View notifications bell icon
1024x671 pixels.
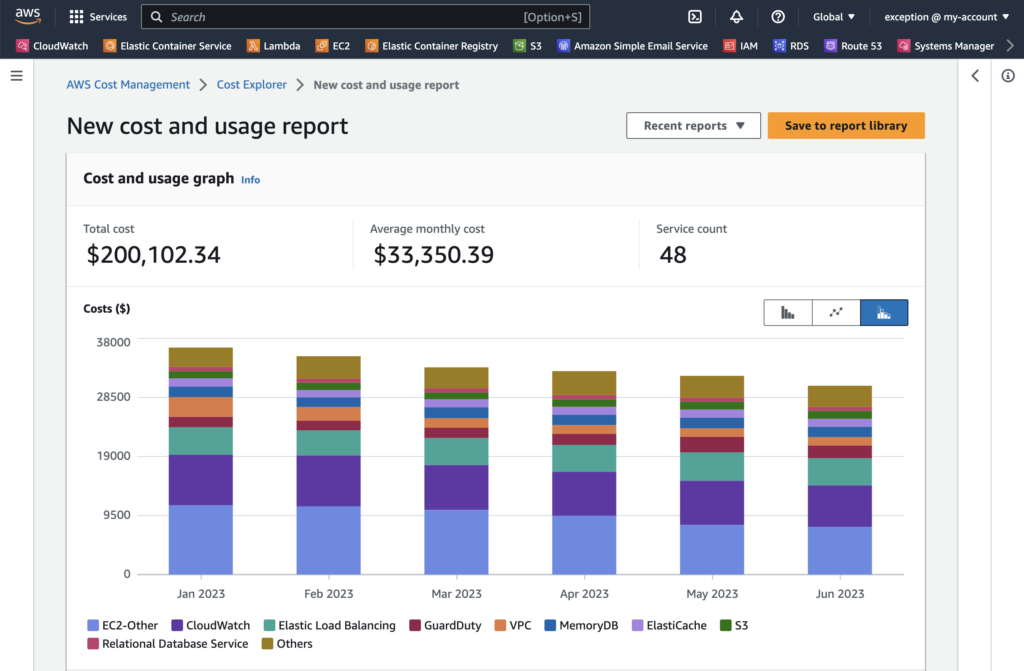tap(736, 17)
